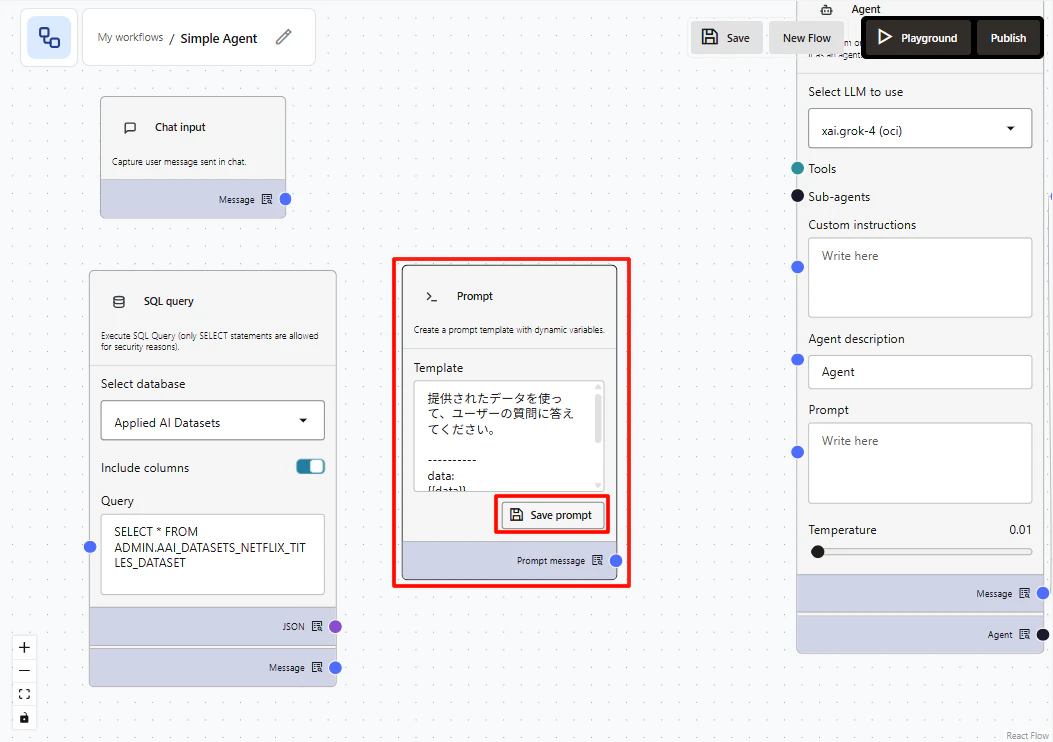Create a New Flow
1053x742 pixels.
tap(806, 38)
